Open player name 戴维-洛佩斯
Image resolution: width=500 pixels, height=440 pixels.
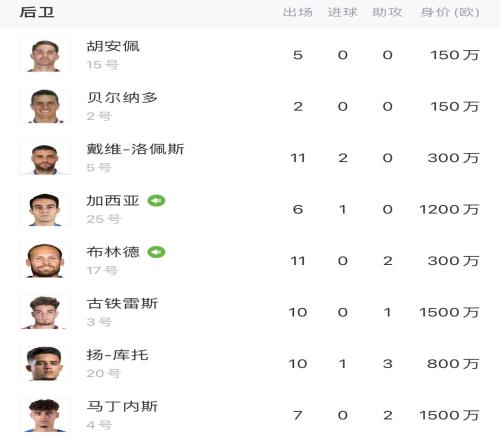(x=135, y=149)
